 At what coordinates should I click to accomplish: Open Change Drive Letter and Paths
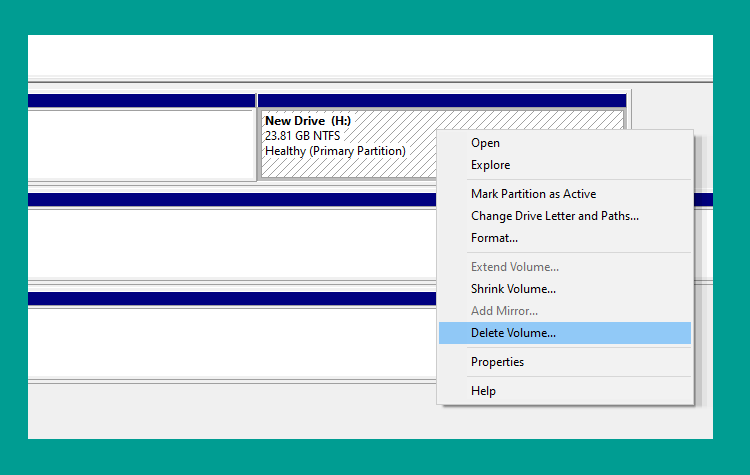pos(564,216)
